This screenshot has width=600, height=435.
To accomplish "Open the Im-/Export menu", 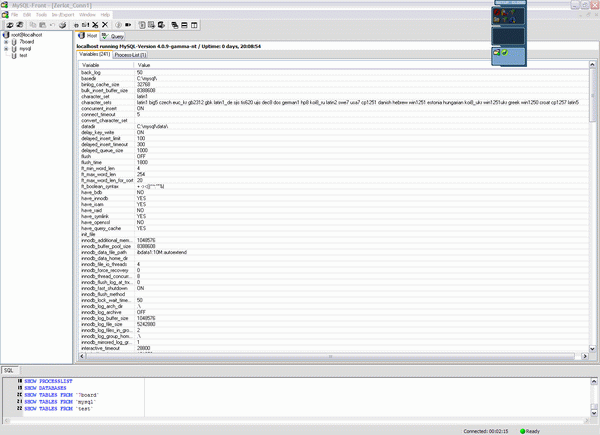I will 63,15.
